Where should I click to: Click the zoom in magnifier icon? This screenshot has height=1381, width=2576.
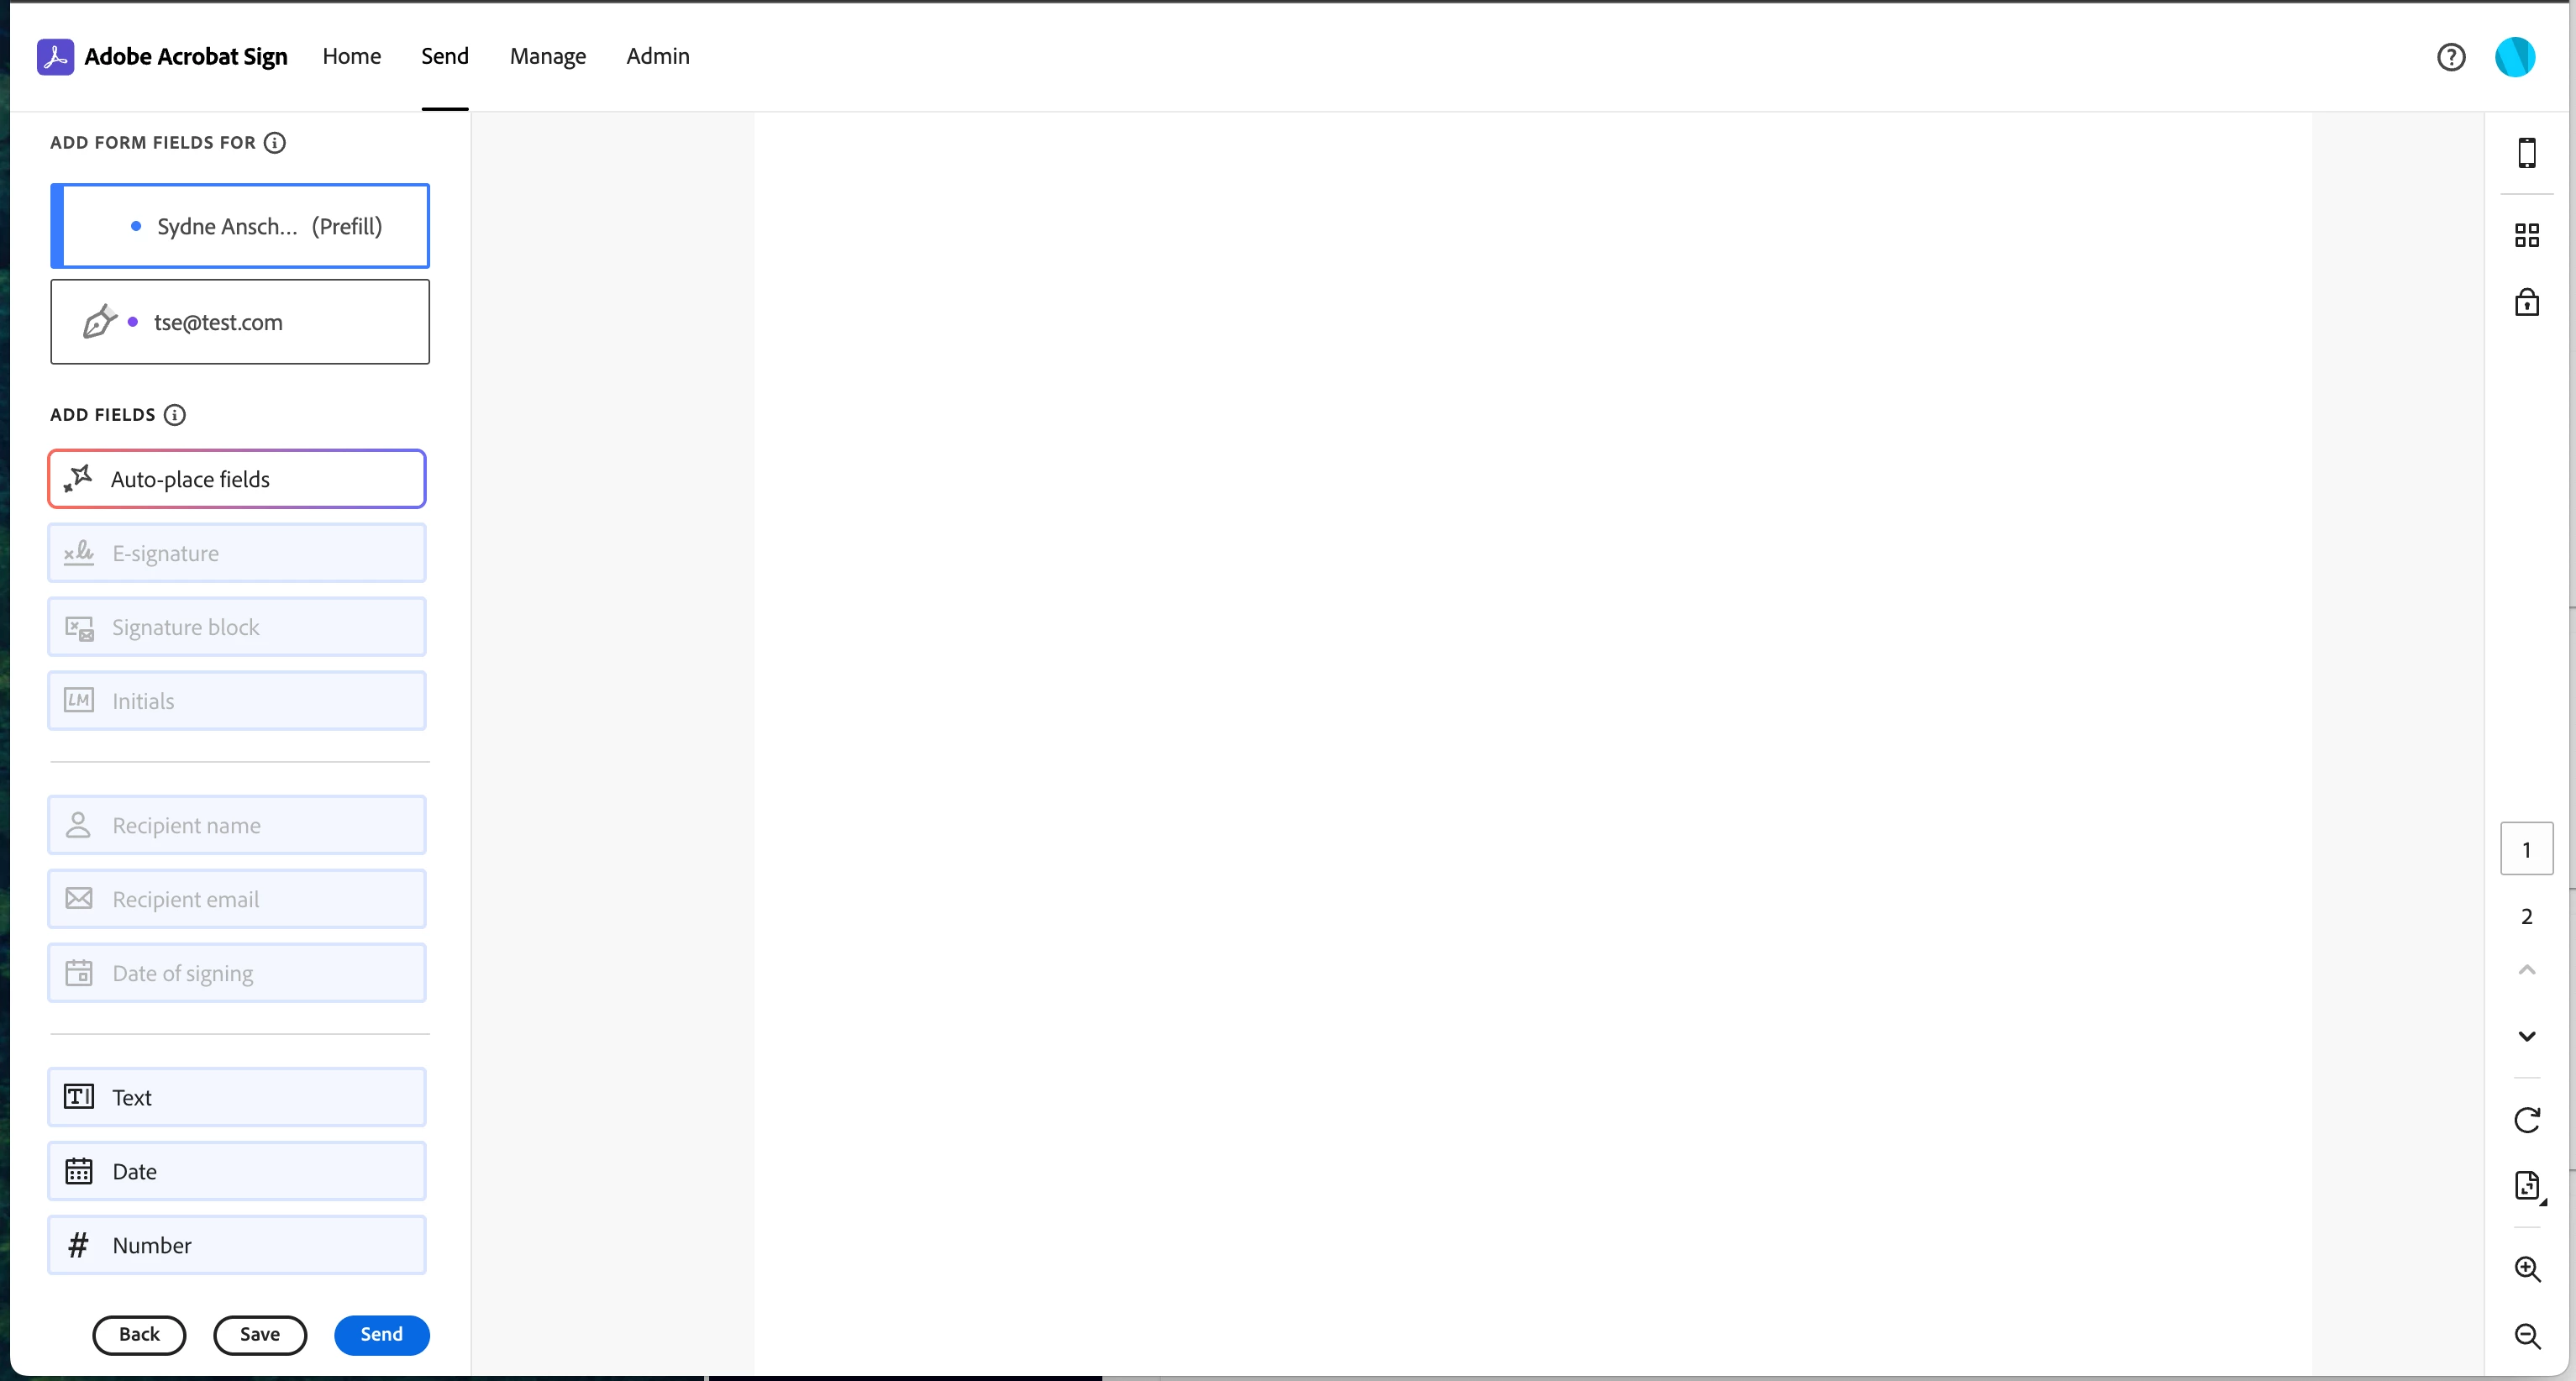(2526, 1269)
